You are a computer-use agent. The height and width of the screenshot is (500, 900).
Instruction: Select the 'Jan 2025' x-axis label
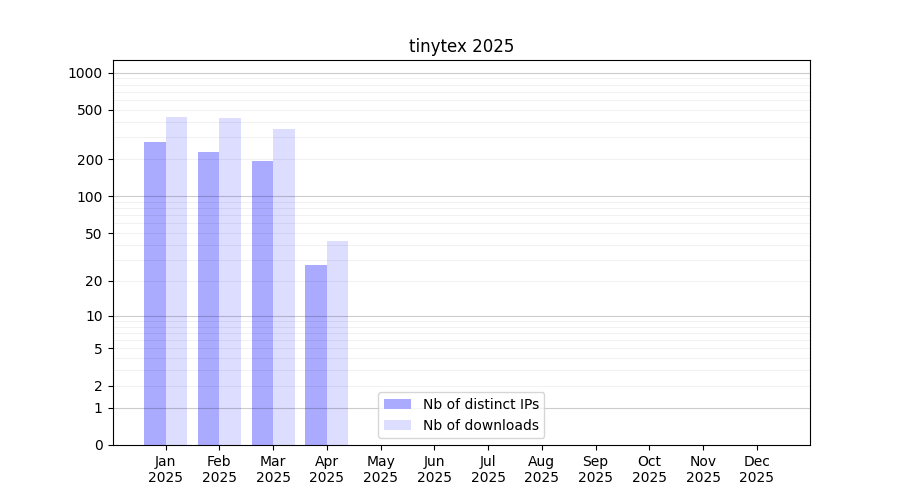(165, 469)
